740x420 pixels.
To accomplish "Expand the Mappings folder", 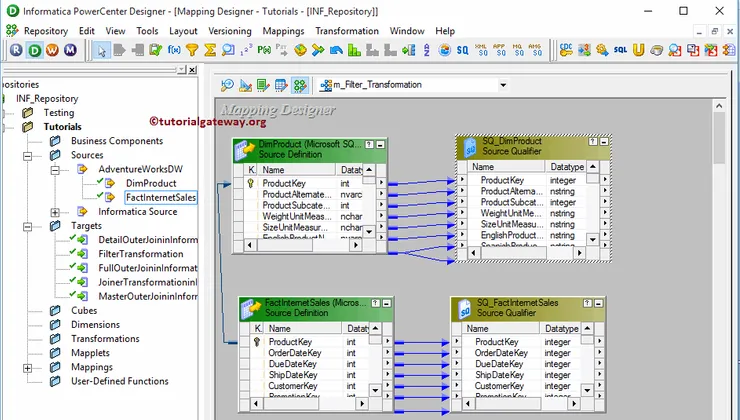I will (27, 368).
